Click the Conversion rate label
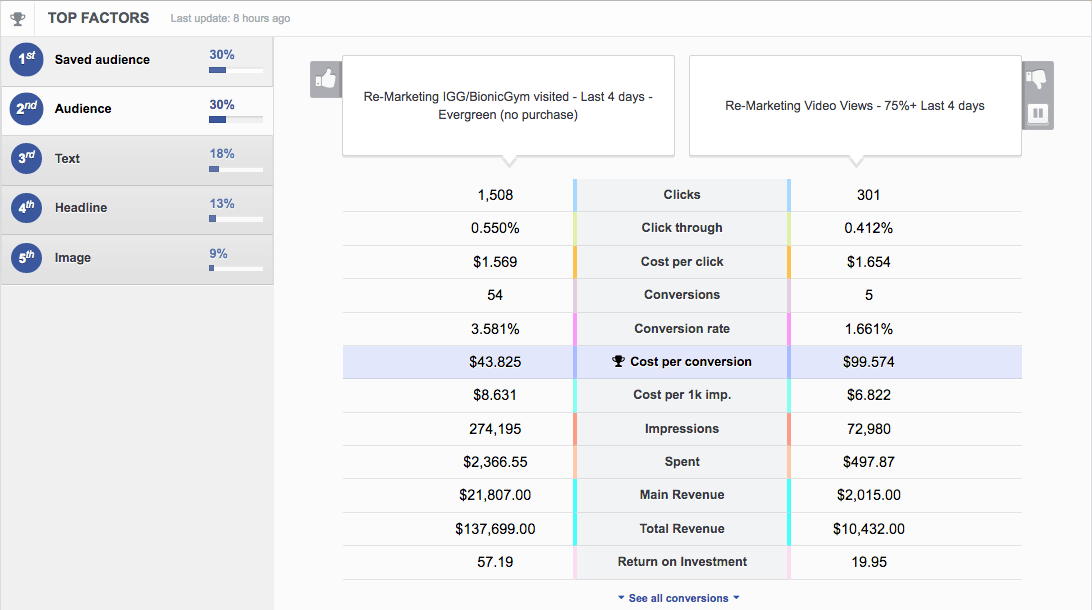This screenshot has width=1092, height=610. pos(682,329)
